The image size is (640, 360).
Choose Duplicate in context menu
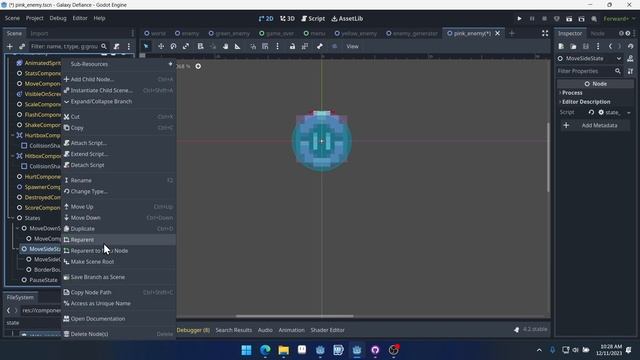[118, 229]
